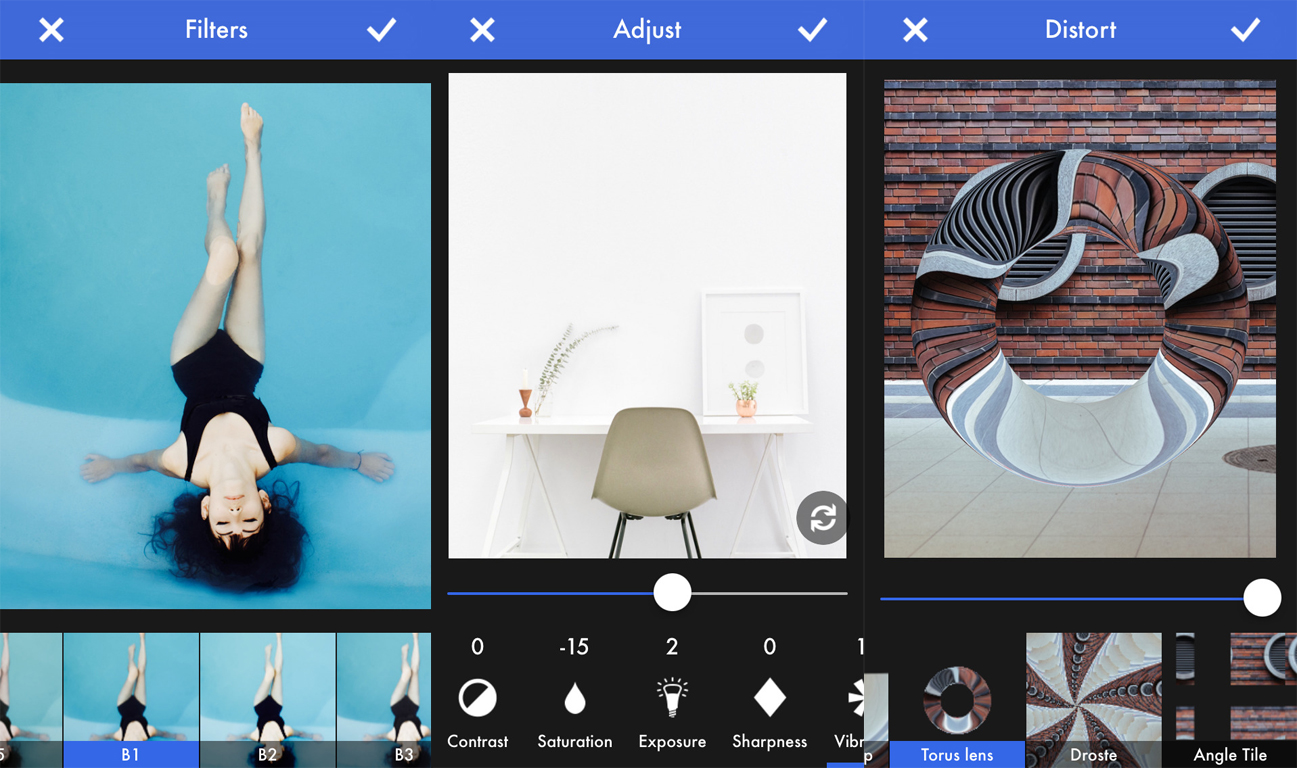Pick the Sharpness diamond icon
Screen dimensions: 1297x768
click(769, 698)
